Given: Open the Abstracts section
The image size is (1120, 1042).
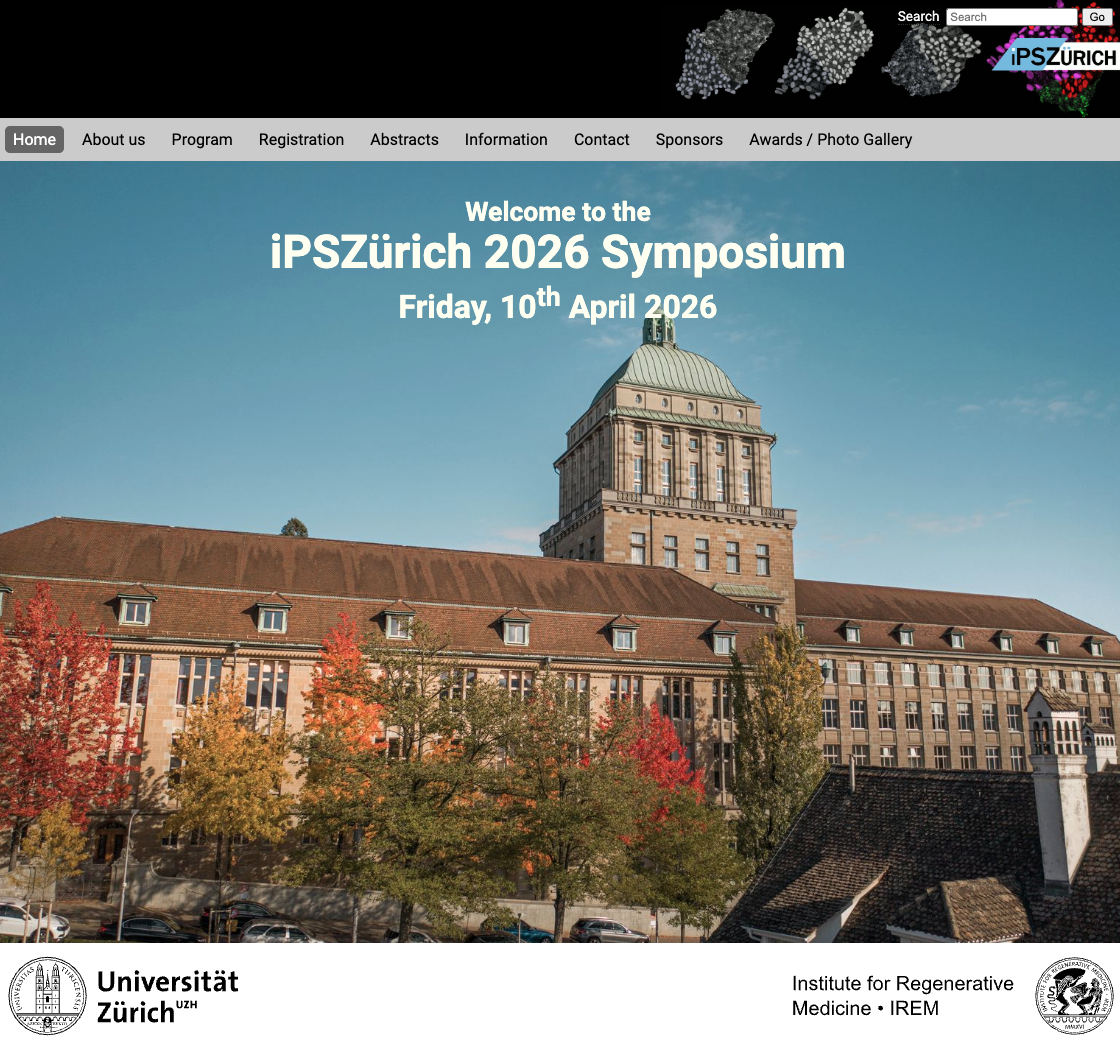Looking at the screenshot, I should pyautogui.click(x=404, y=140).
